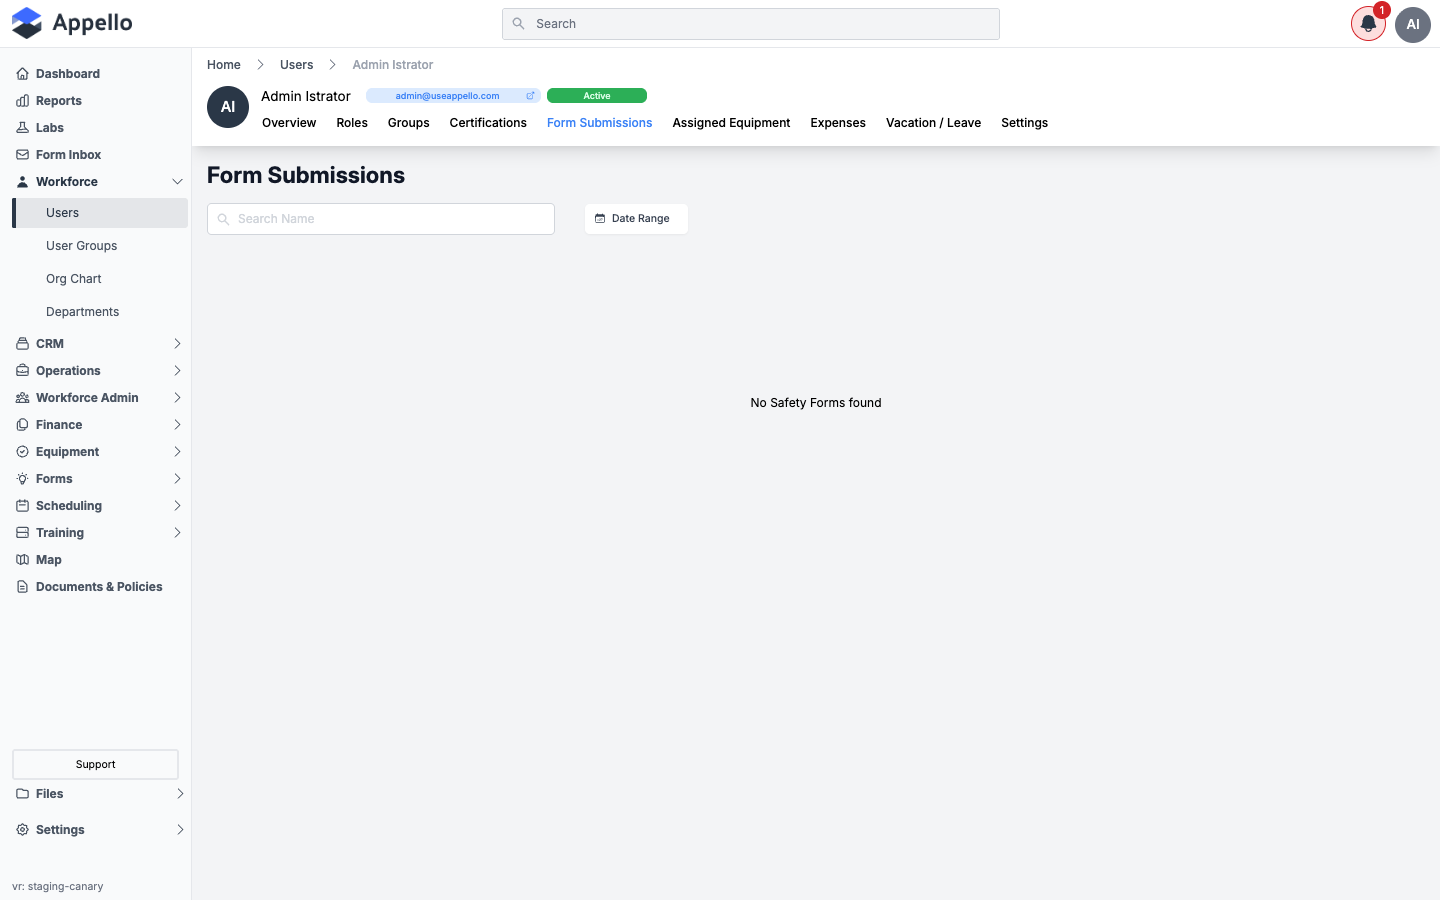This screenshot has height=918, width=1440.
Task: Go to Home breadcrumb link
Action: (x=224, y=65)
